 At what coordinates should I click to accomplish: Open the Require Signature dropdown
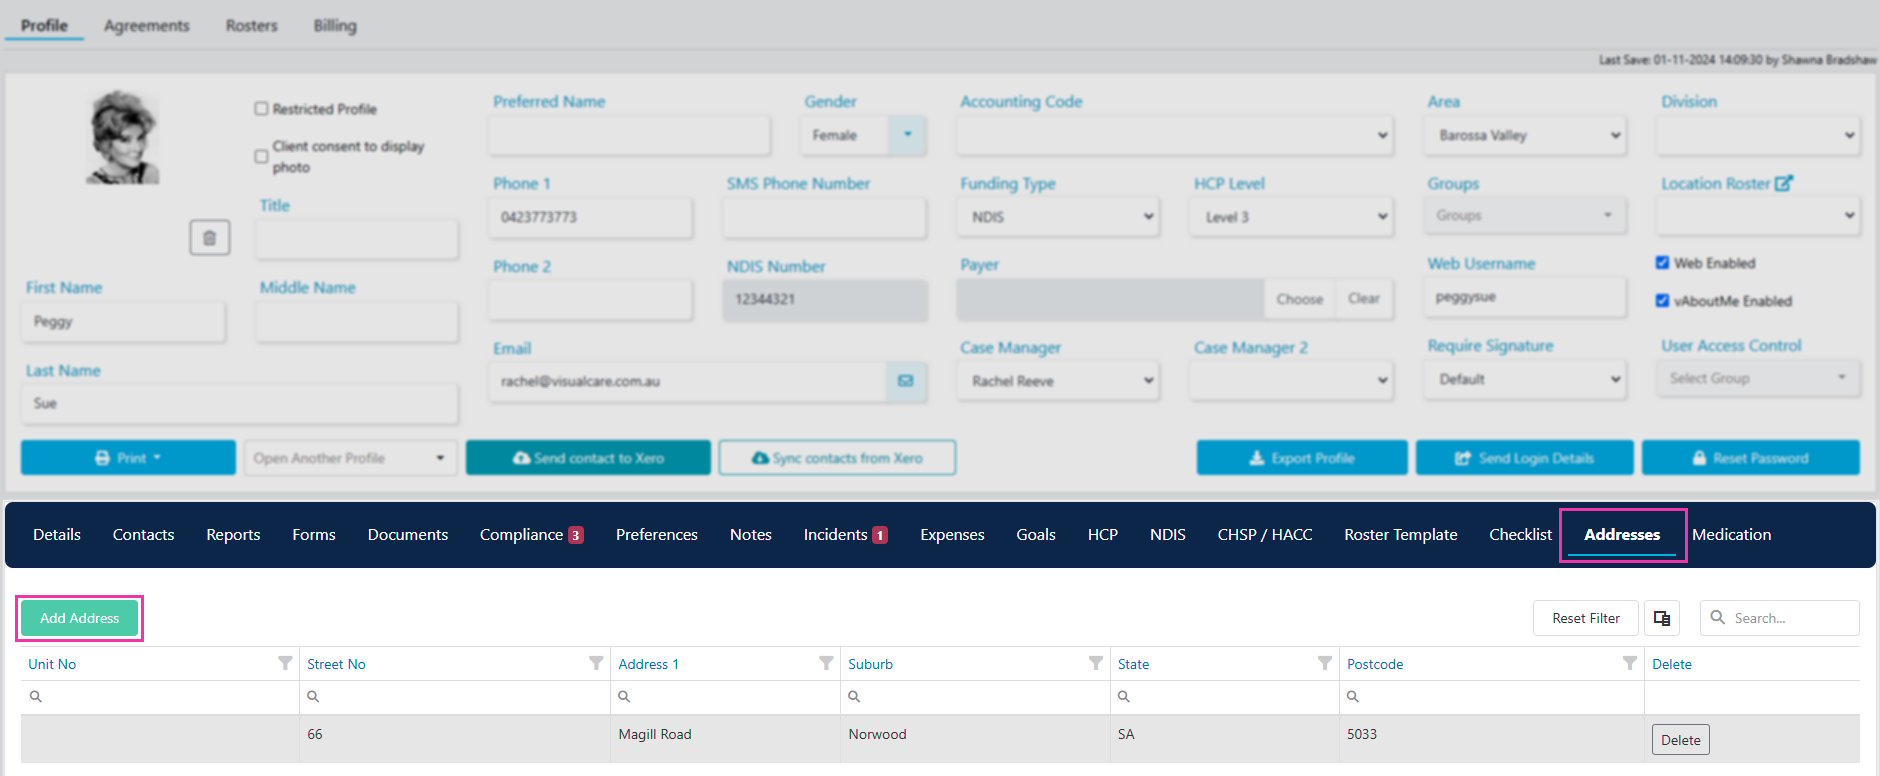click(1525, 379)
